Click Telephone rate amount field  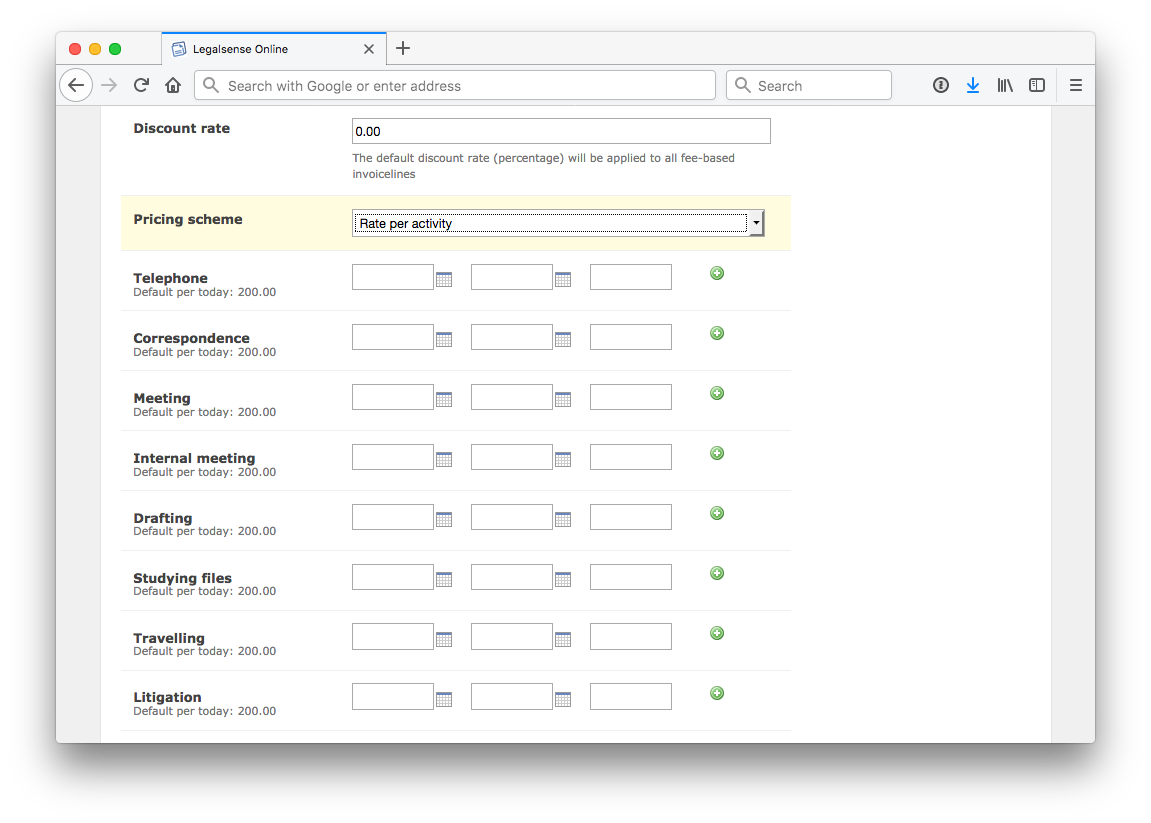click(631, 277)
